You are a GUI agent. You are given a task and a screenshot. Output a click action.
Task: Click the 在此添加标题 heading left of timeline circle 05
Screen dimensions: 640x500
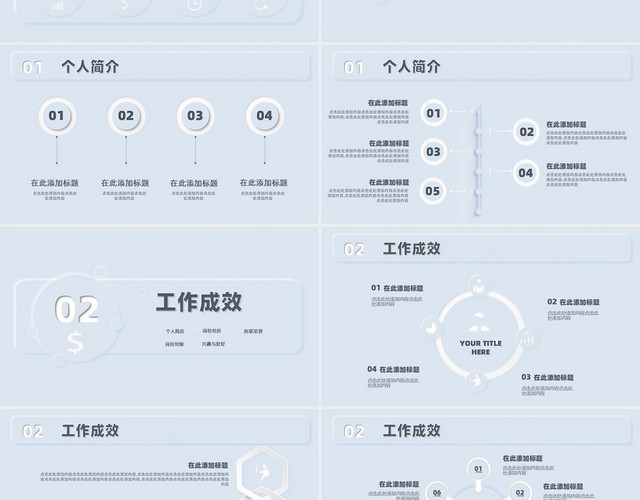click(x=389, y=182)
